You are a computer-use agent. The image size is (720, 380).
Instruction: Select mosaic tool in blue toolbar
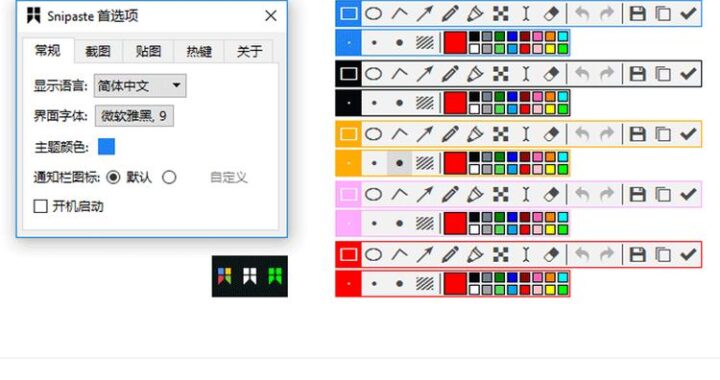(501, 13)
